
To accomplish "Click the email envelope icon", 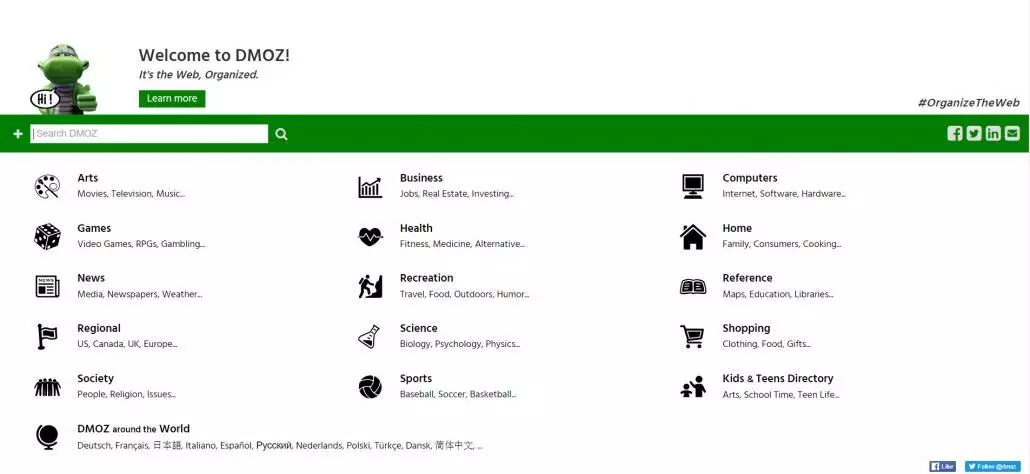I will [x=1012, y=133].
